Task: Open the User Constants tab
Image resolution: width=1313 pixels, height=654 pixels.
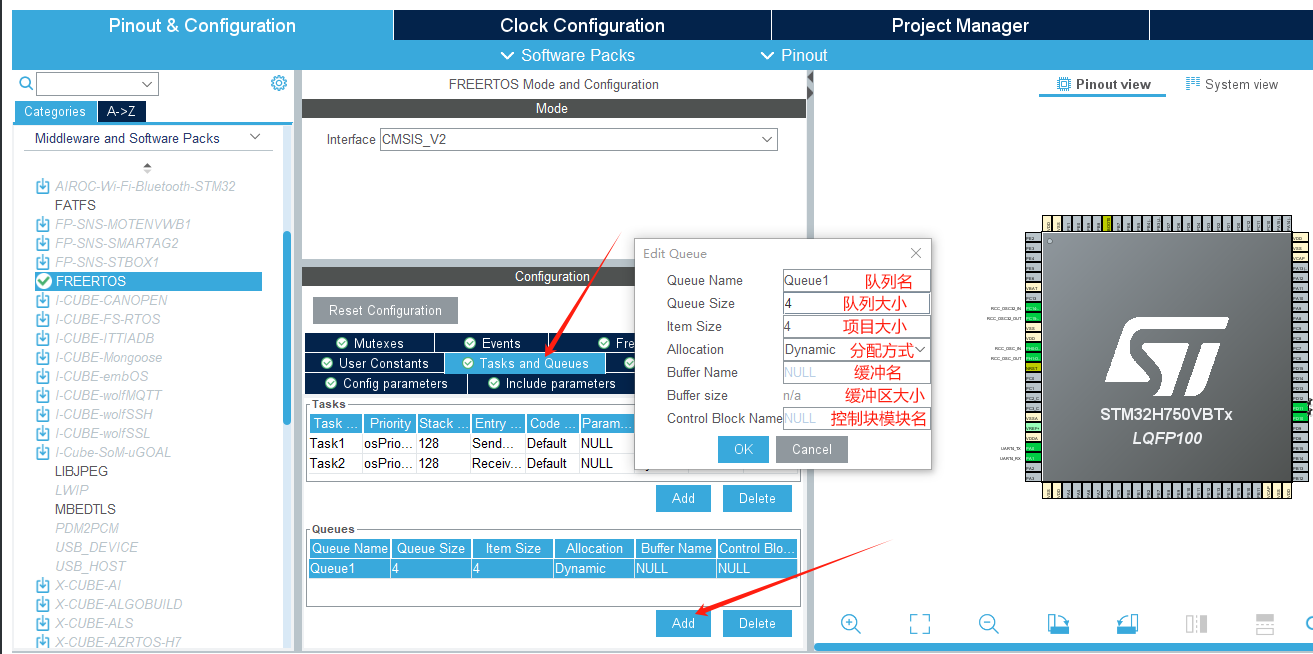Action: click(374, 363)
